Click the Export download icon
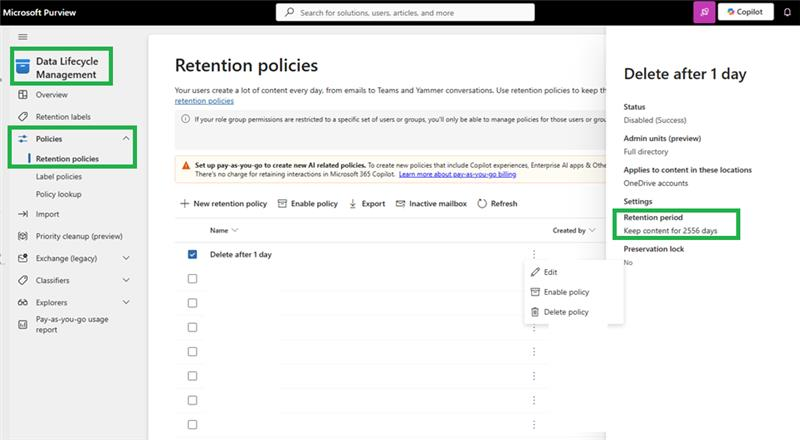The image size is (800, 440). (353, 204)
